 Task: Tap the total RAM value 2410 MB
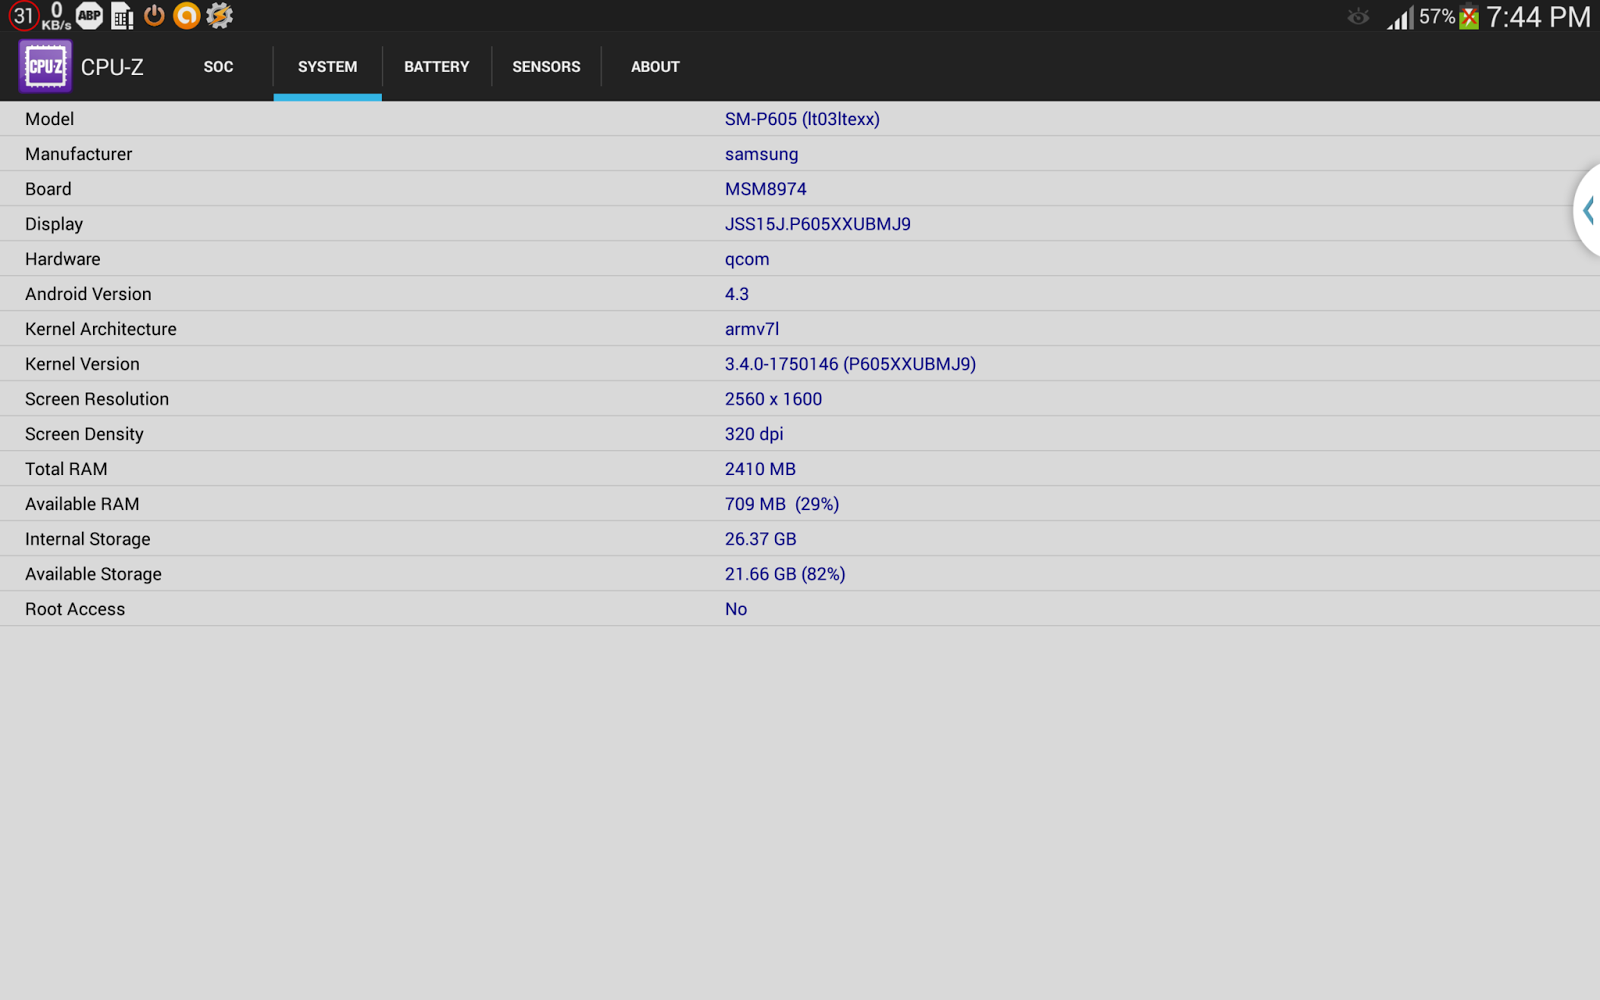760,469
